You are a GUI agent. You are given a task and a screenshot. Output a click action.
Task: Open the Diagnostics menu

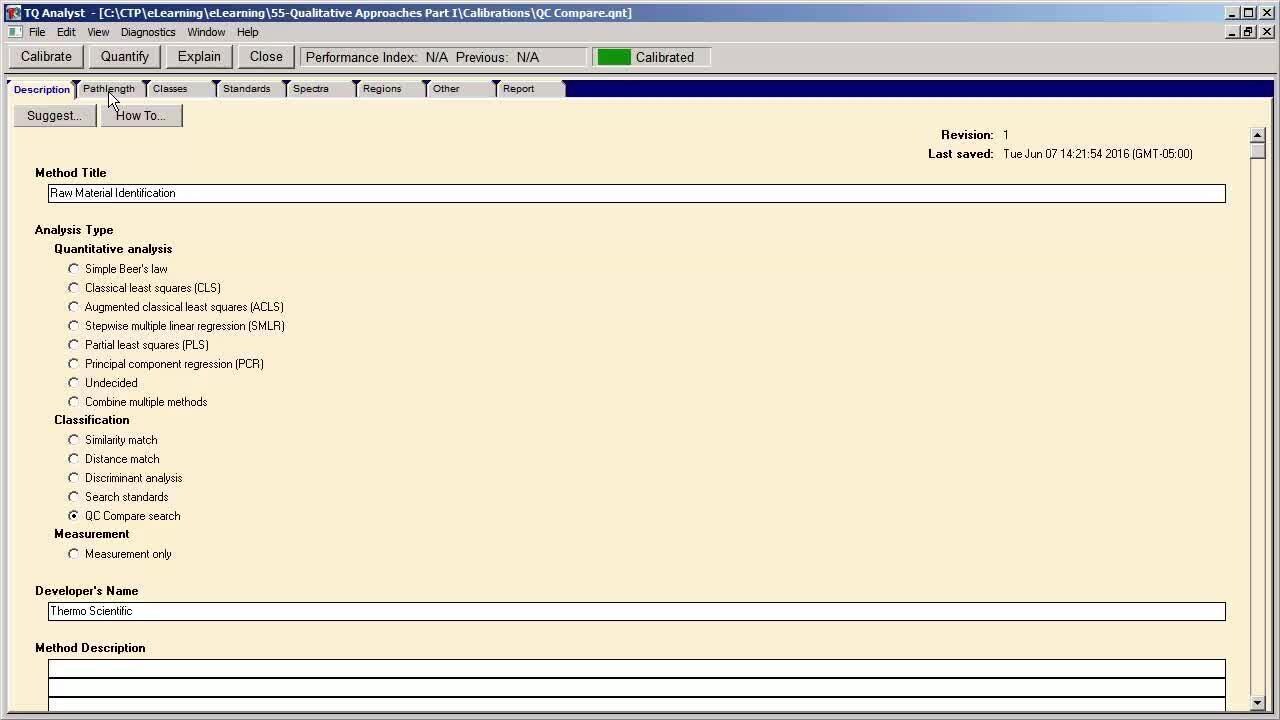pos(148,32)
